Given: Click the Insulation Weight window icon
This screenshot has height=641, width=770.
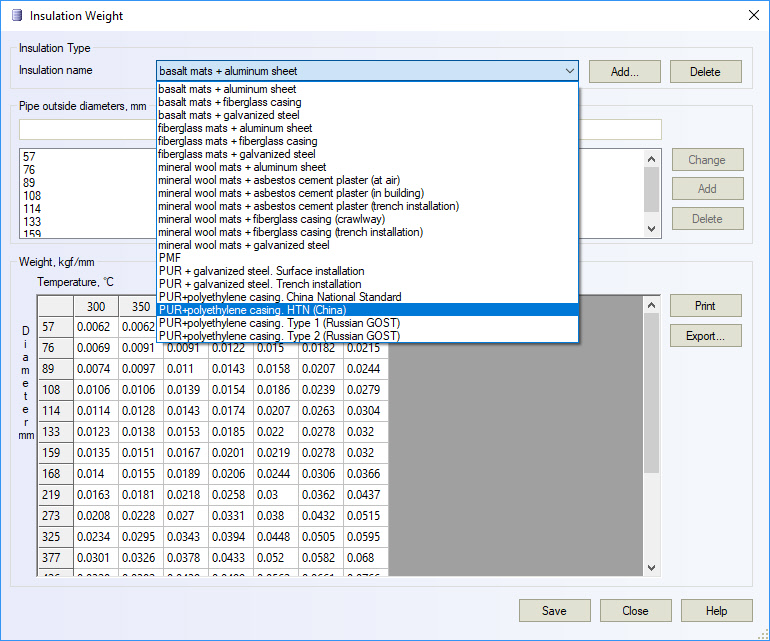Looking at the screenshot, I should (17, 15).
